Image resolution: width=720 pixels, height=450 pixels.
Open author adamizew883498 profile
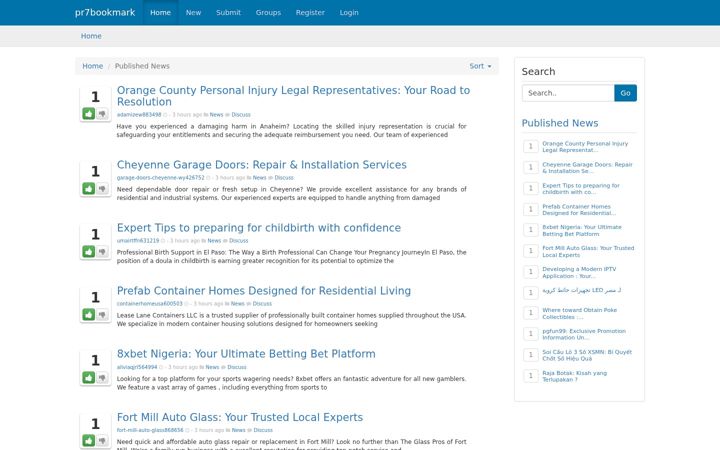(139, 115)
